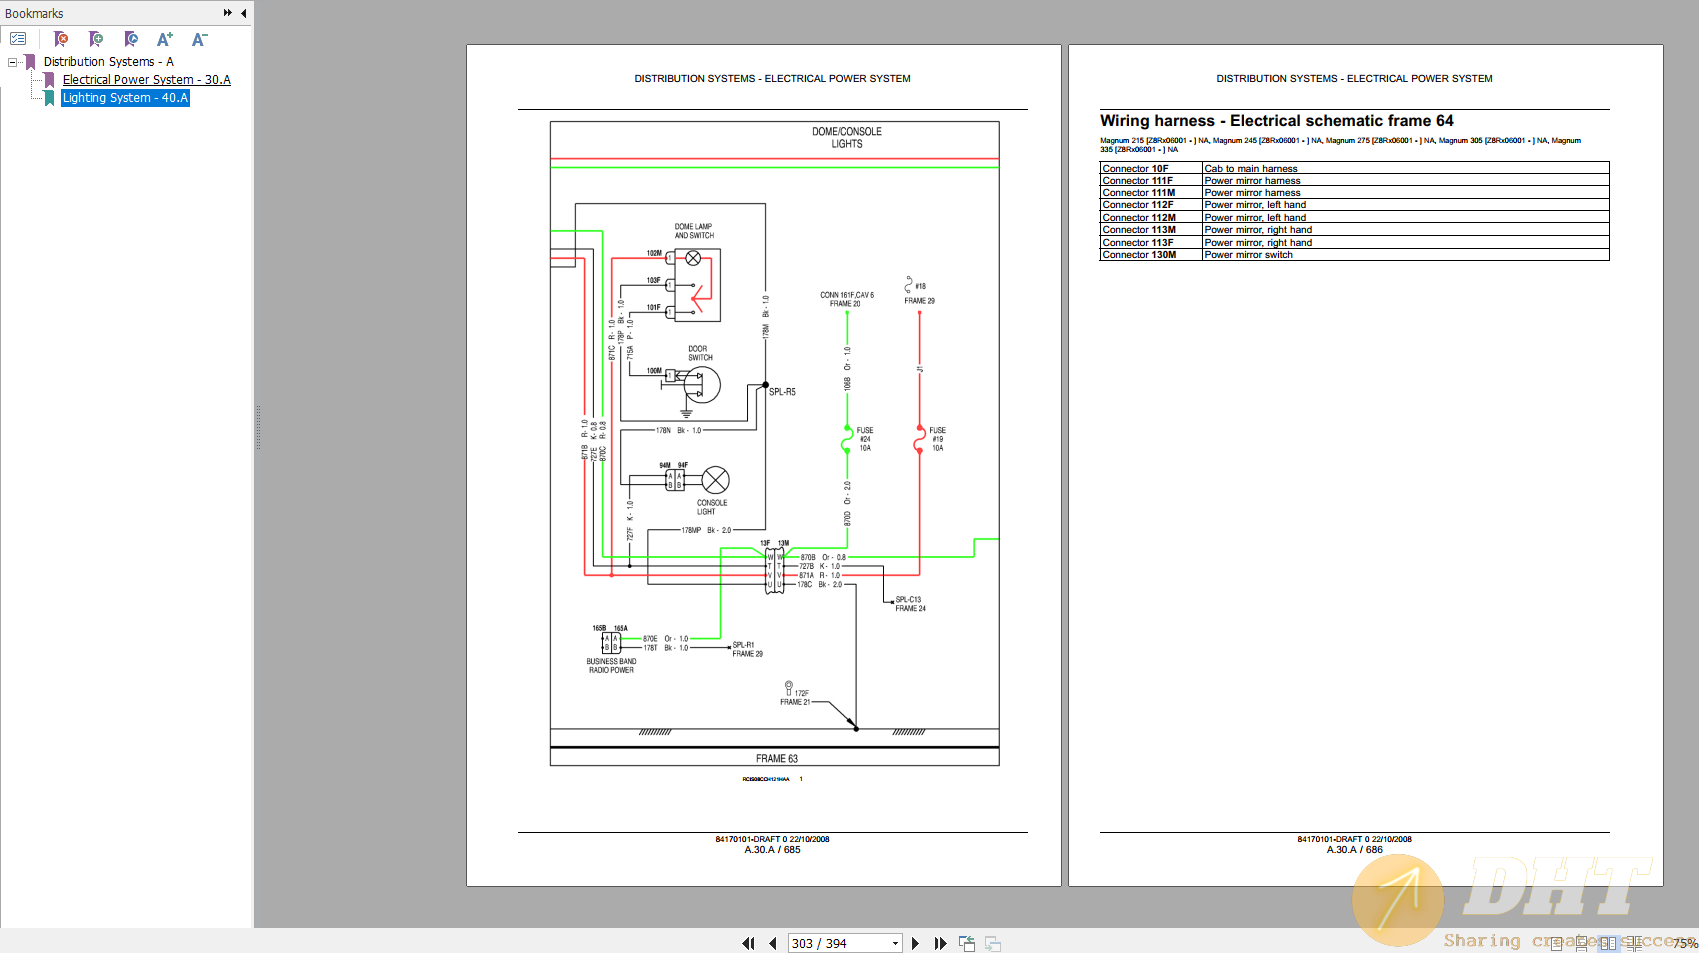Jump to the last page
Screen dimensions: 1699x953
click(x=940, y=942)
